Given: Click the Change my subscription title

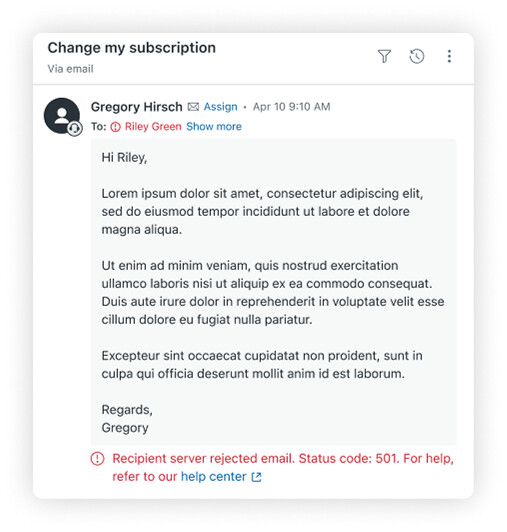Looking at the screenshot, I should tap(132, 48).
